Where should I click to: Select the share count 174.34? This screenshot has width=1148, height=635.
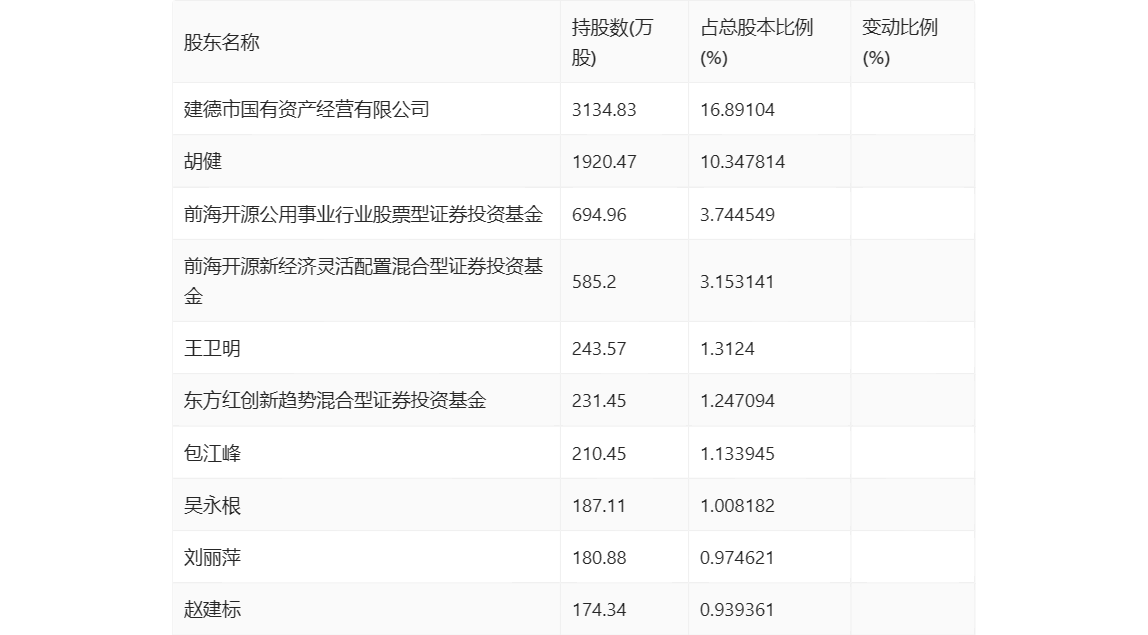pyautogui.click(x=599, y=609)
